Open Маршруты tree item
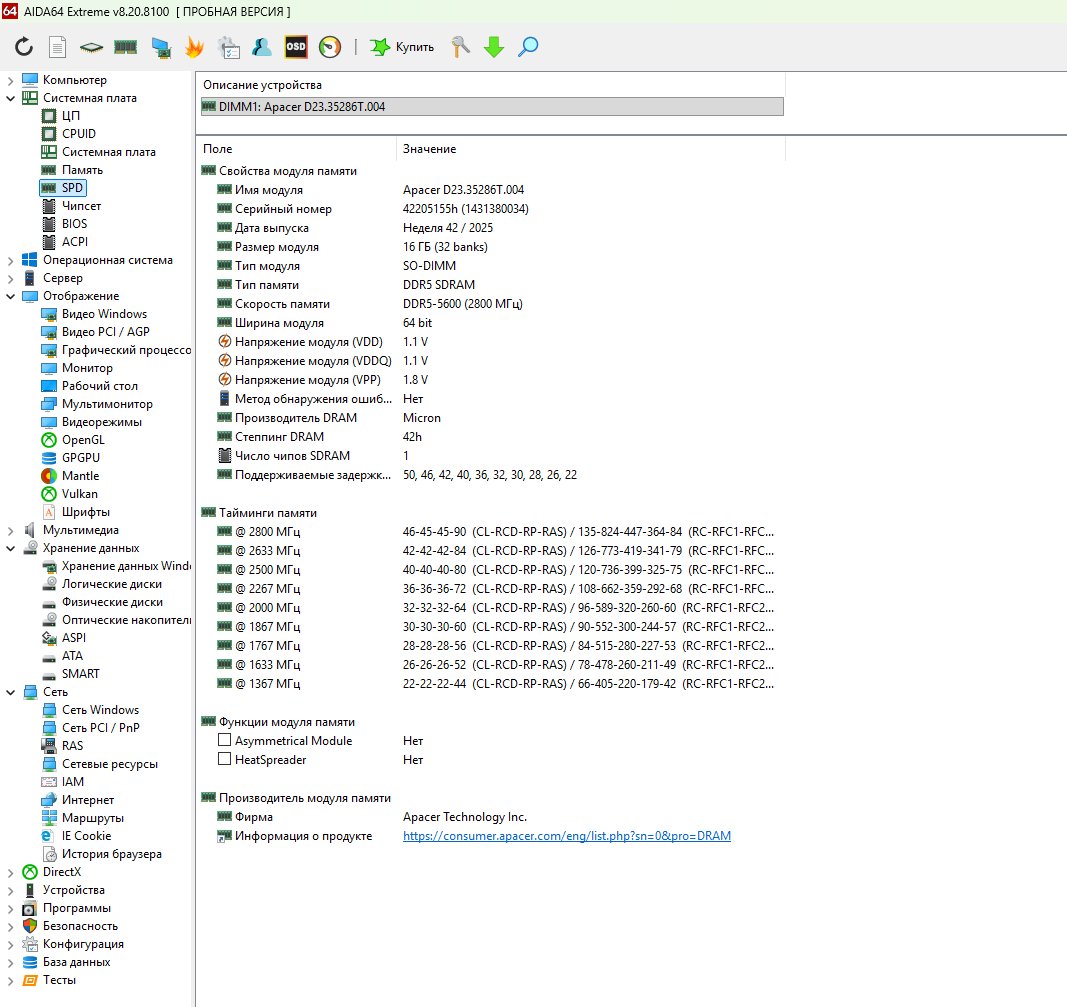Screen dimensions: 1067x1007 [93, 818]
